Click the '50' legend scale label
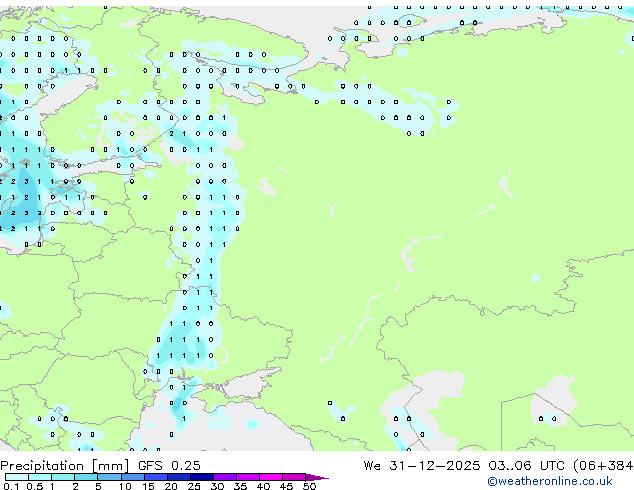Image resolution: width=634 pixels, height=490 pixels. tap(310, 486)
